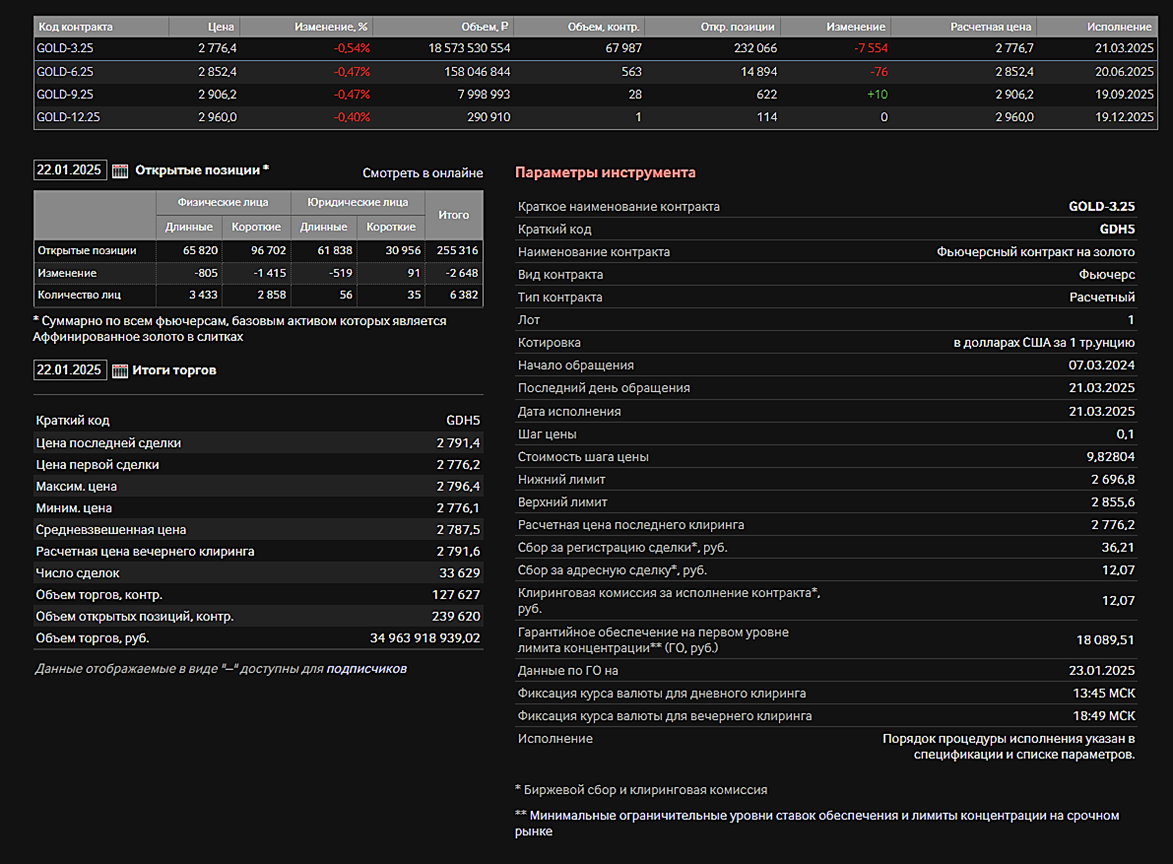
Task: Select the GOLD-6.25 contract code
Action: (65, 72)
